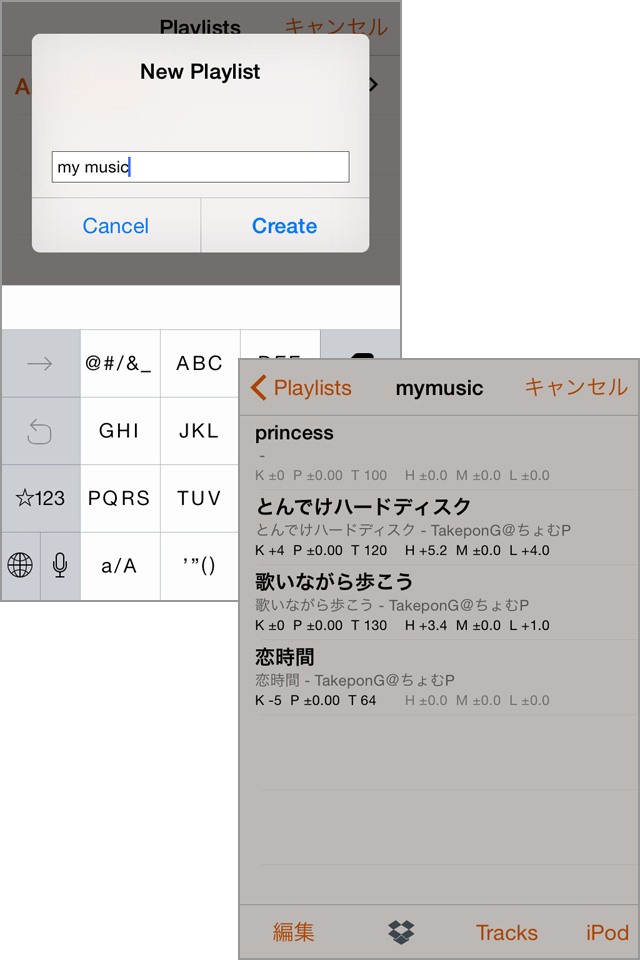Select the 恋時間 track
The width and height of the screenshot is (640, 960).
(x=438, y=677)
